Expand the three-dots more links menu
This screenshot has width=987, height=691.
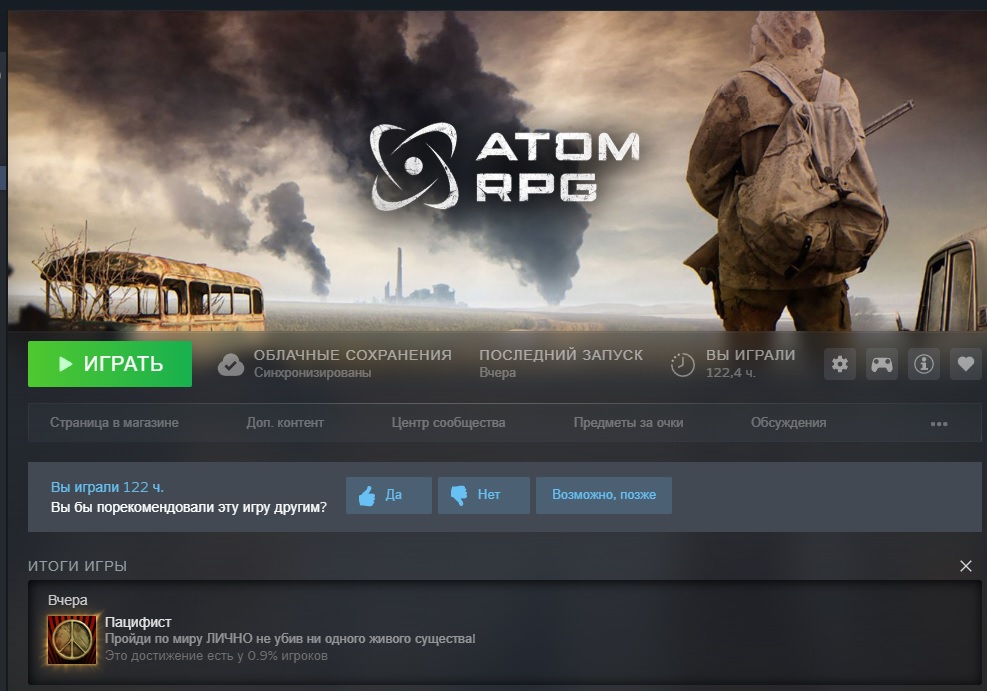tap(939, 424)
